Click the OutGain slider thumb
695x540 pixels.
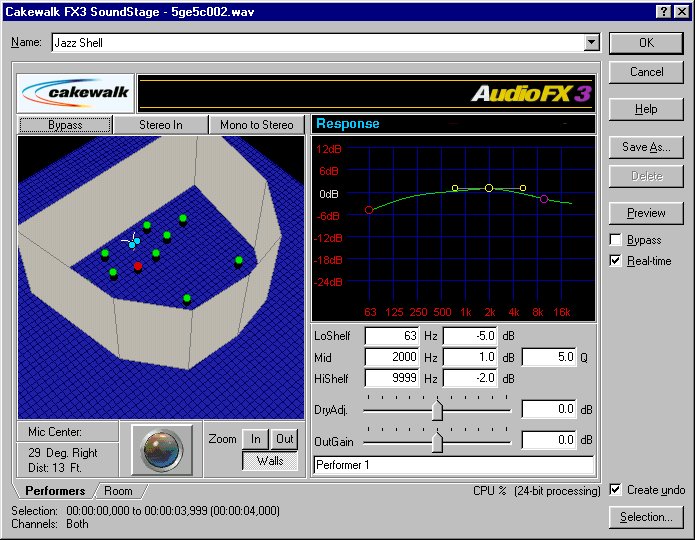(437, 442)
